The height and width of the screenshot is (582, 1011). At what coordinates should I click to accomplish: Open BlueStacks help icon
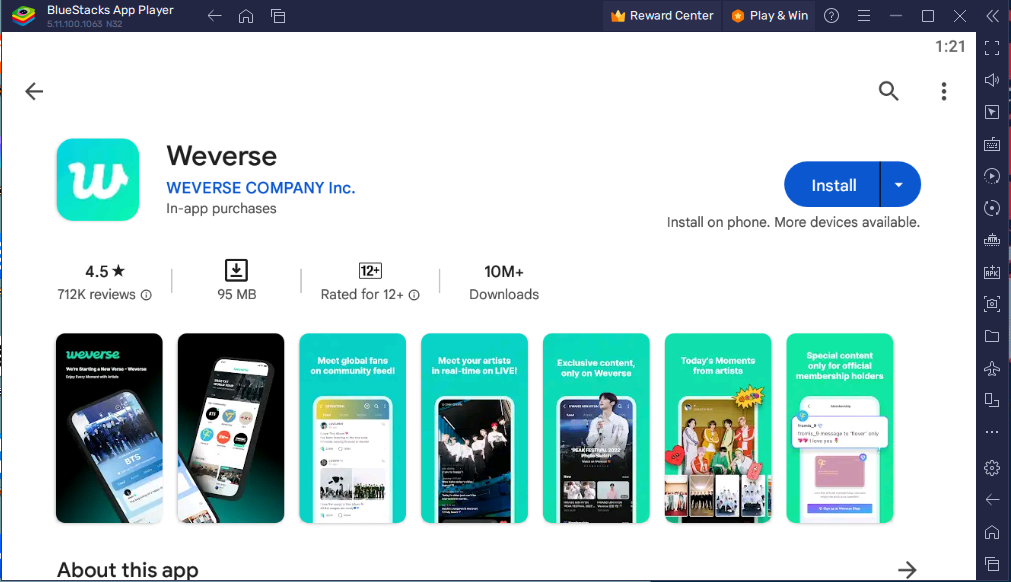click(x=832, y=15)
